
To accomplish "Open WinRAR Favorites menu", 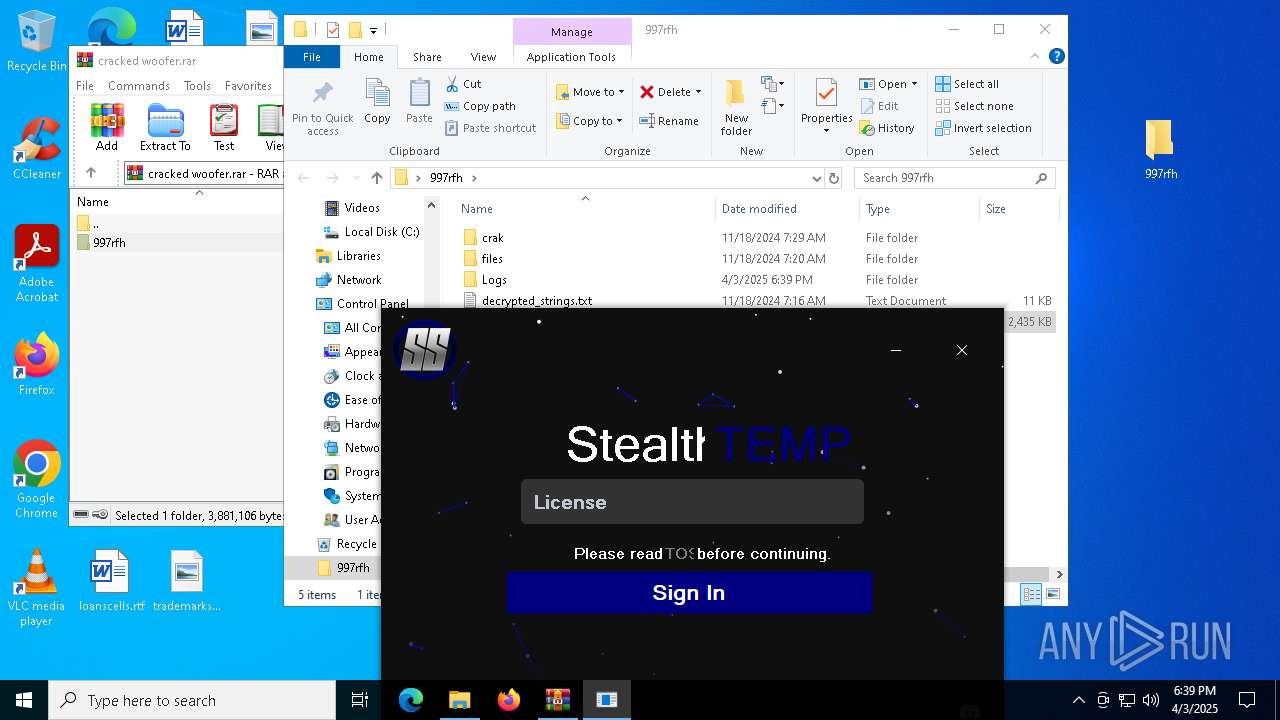I will tap(248, 86).
